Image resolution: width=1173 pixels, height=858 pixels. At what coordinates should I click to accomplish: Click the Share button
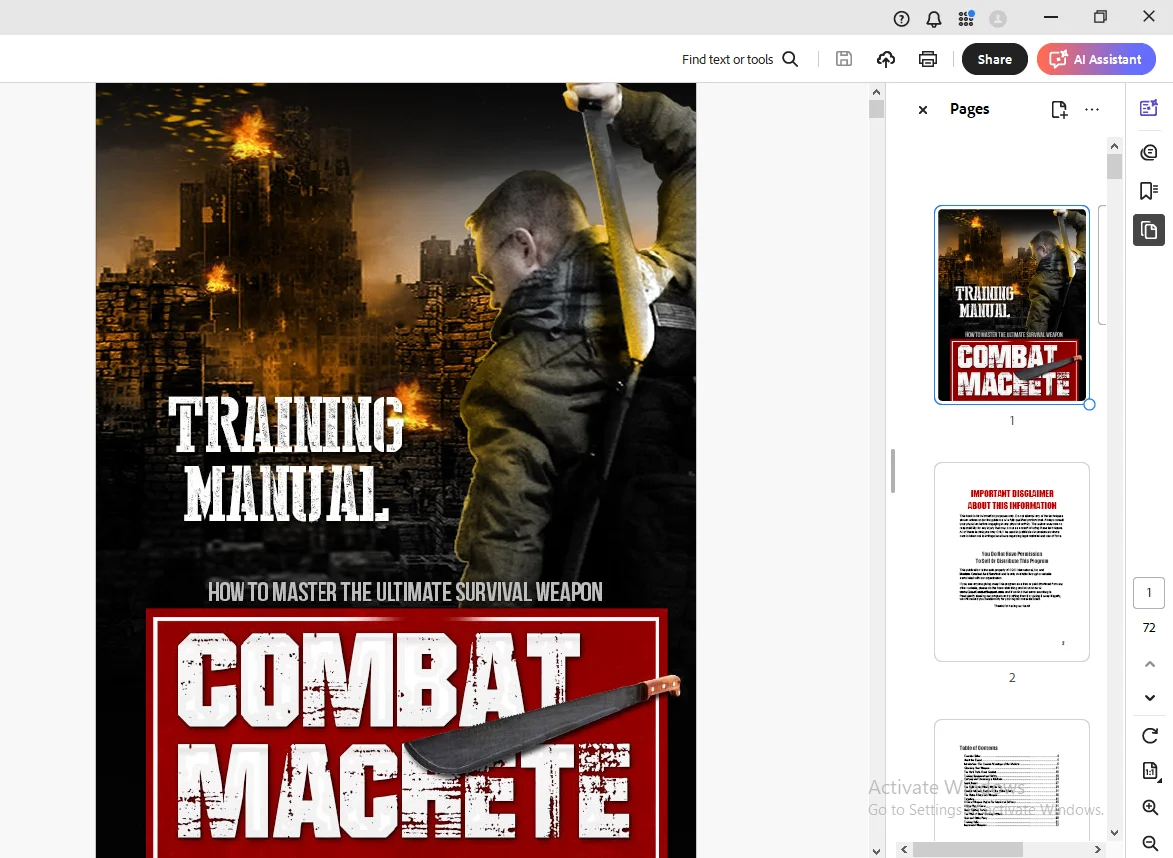(994, 59)
